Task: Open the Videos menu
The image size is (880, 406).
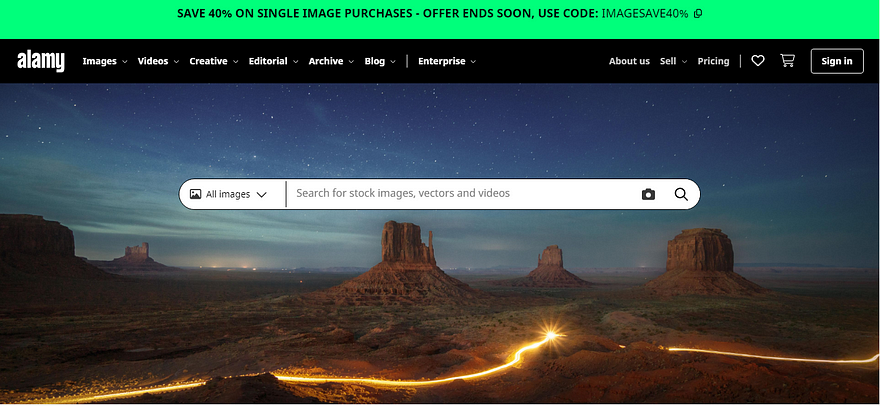Action: (158, 61)
